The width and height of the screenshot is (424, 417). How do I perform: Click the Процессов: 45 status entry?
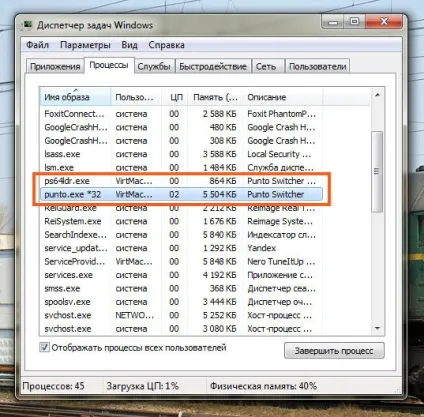pos(53,386)
